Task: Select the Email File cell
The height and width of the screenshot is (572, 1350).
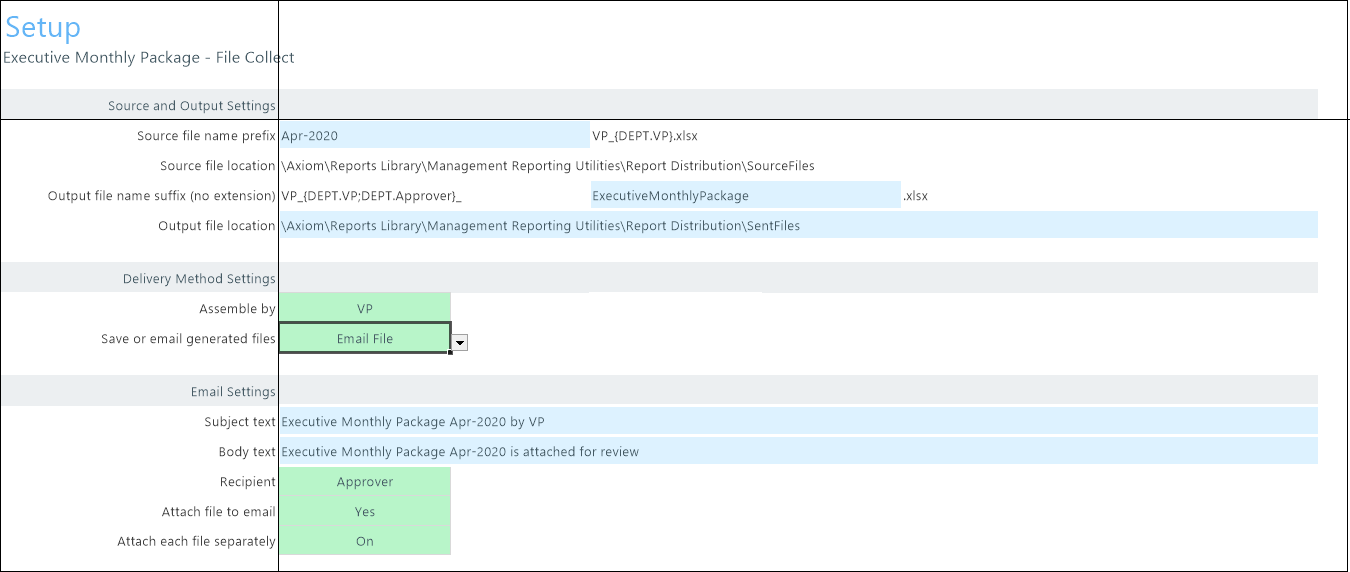Action: (365, 338)
